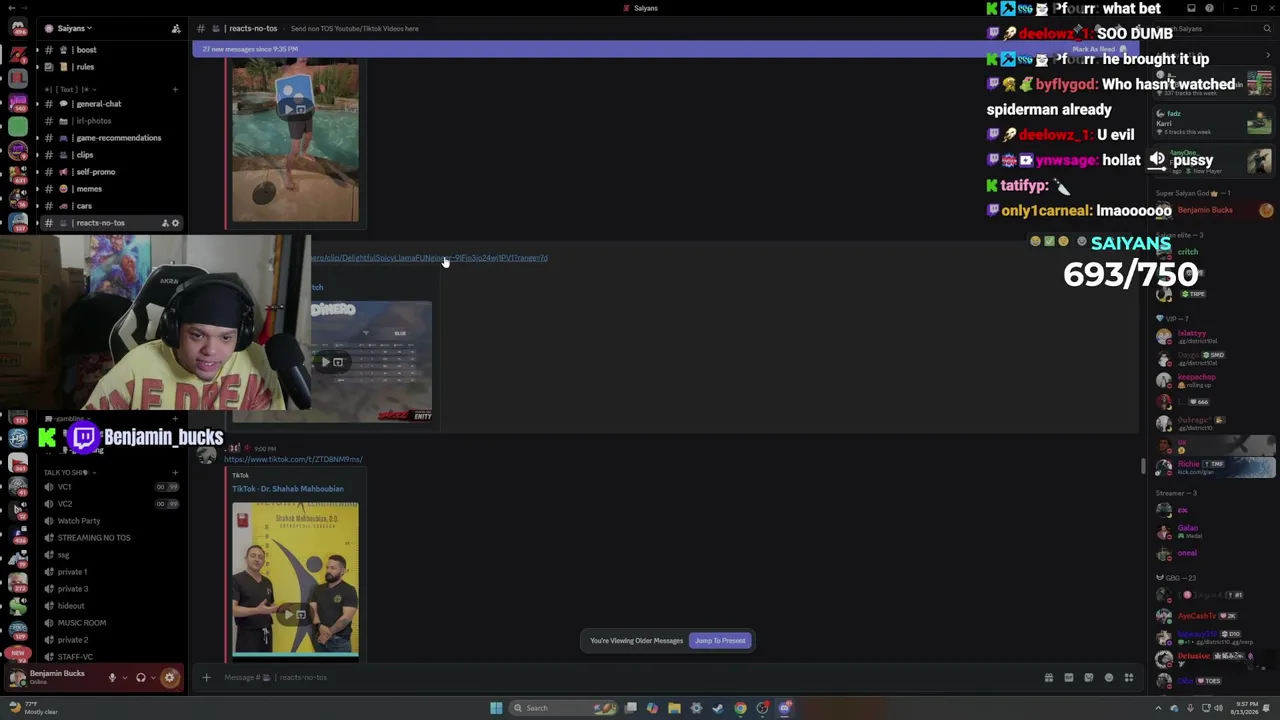Viewport: 1280px width, 720px height.
Task: Toggle microphone mute in user panel
Action: tap(112, 677)
